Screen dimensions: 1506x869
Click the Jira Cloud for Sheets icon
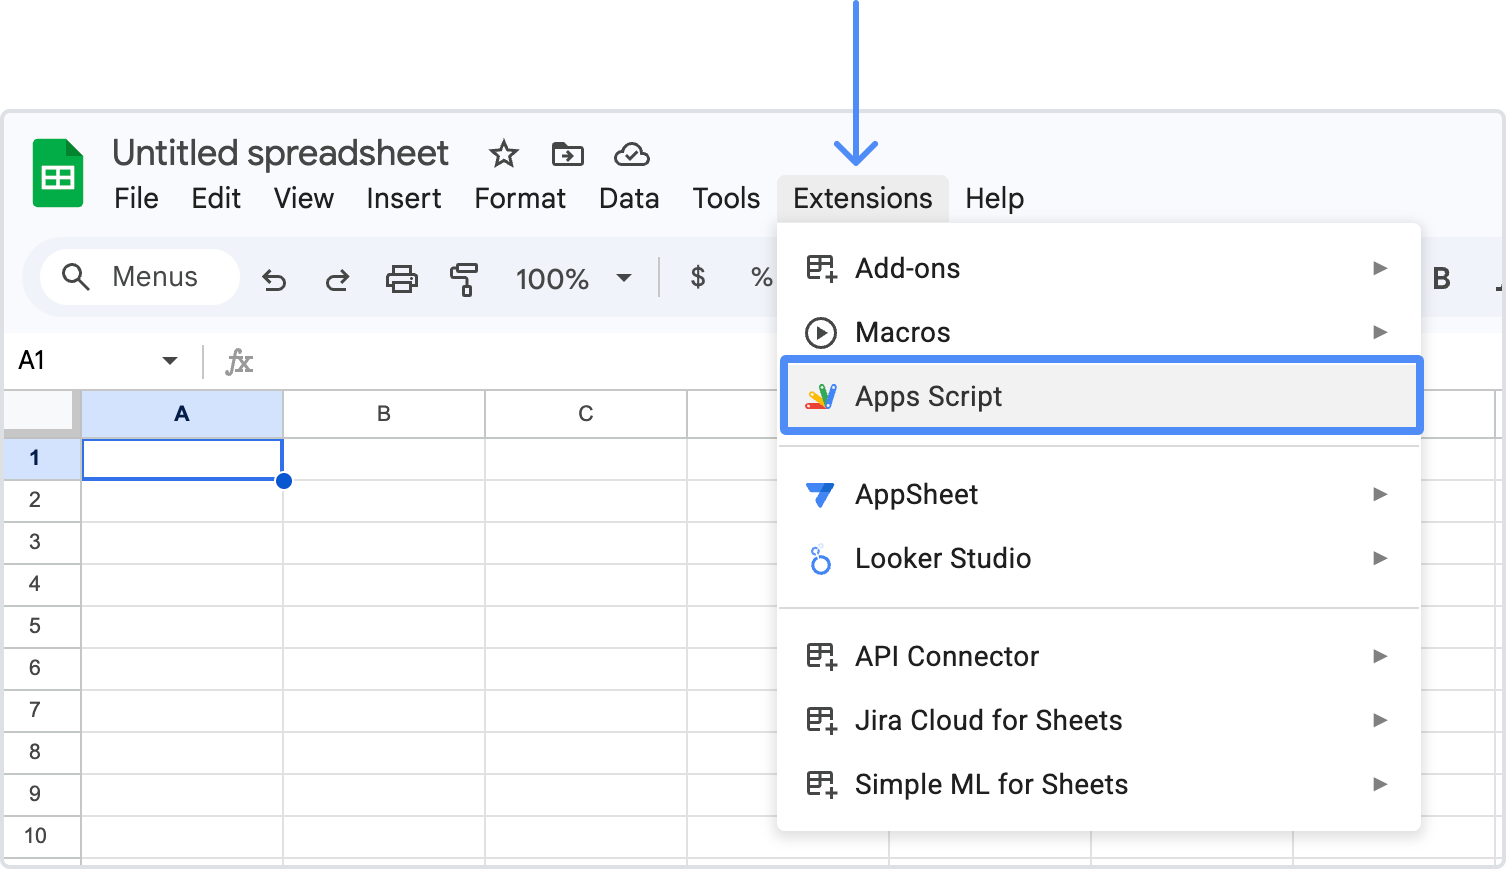pos(822,720)
